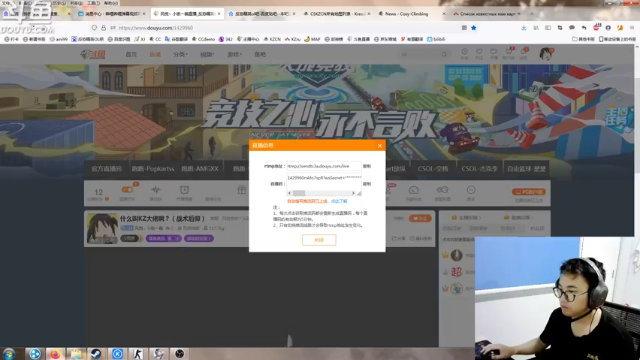Open Counter-Strike icon from the taskbar
This screenshot has height=360, width=640.
[x=138, y=354]
